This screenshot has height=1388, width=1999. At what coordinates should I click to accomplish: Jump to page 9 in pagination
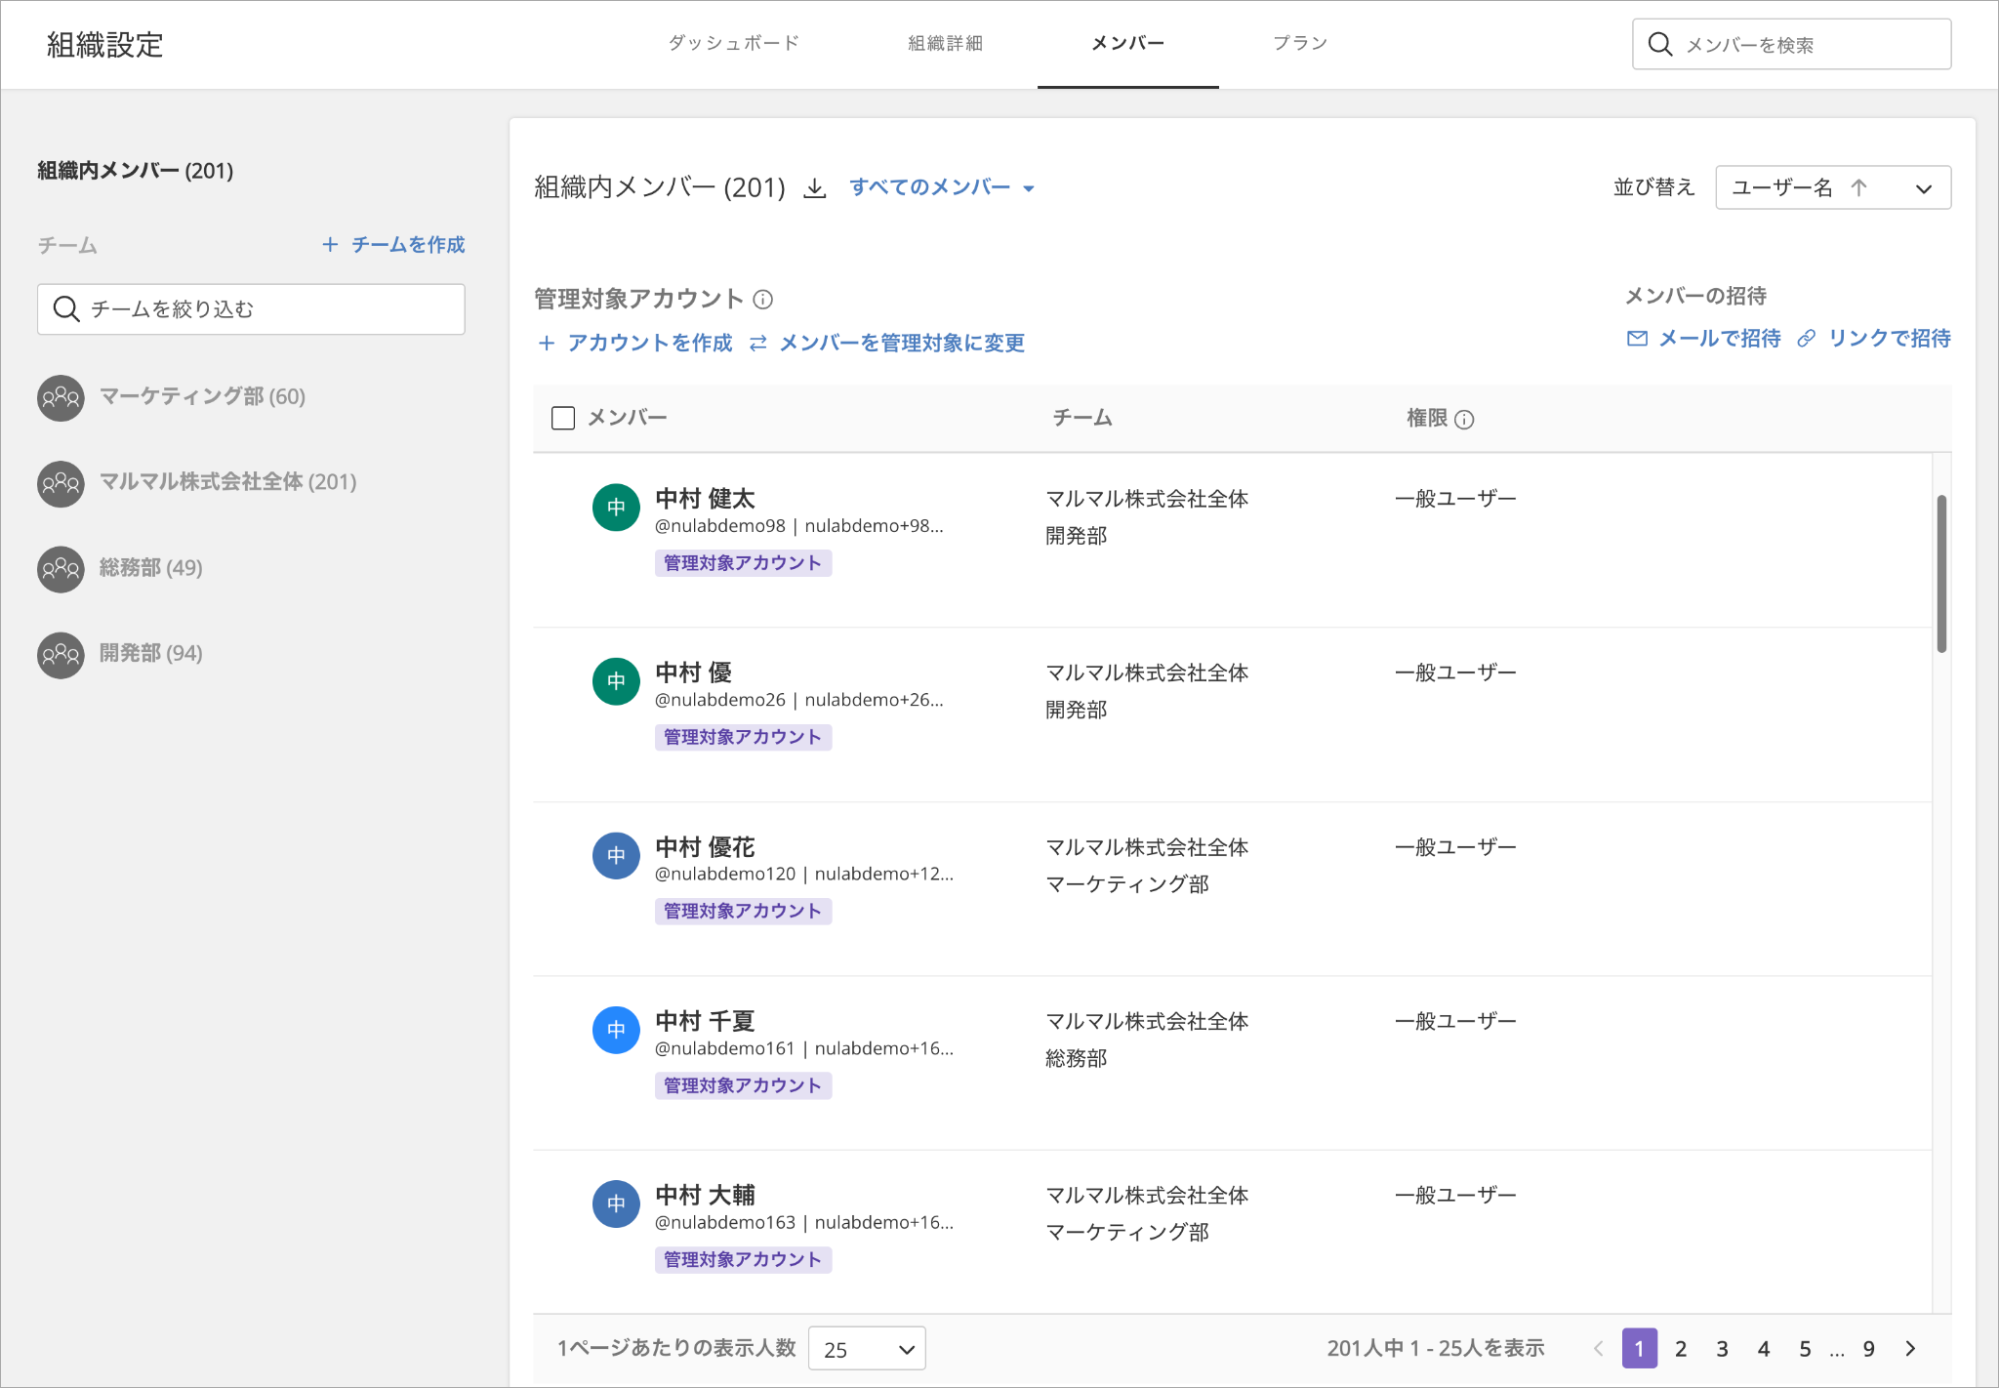coord(1868,1349)
